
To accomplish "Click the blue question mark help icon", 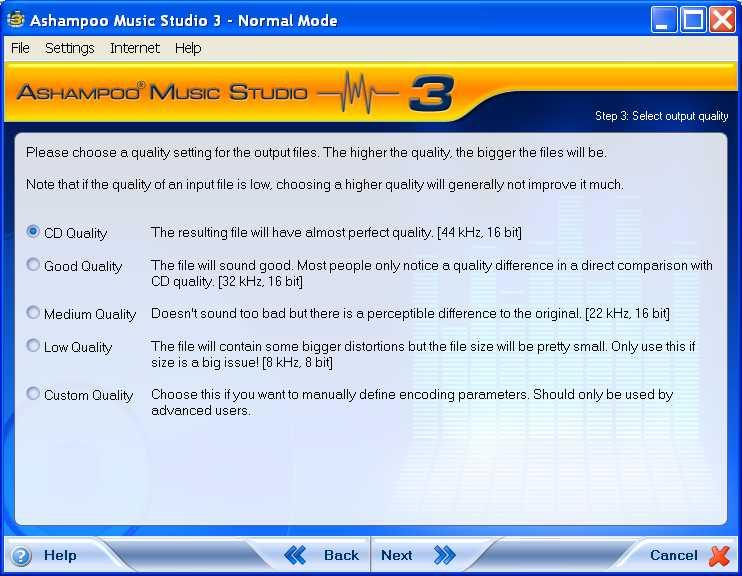I will click(21, 556).
